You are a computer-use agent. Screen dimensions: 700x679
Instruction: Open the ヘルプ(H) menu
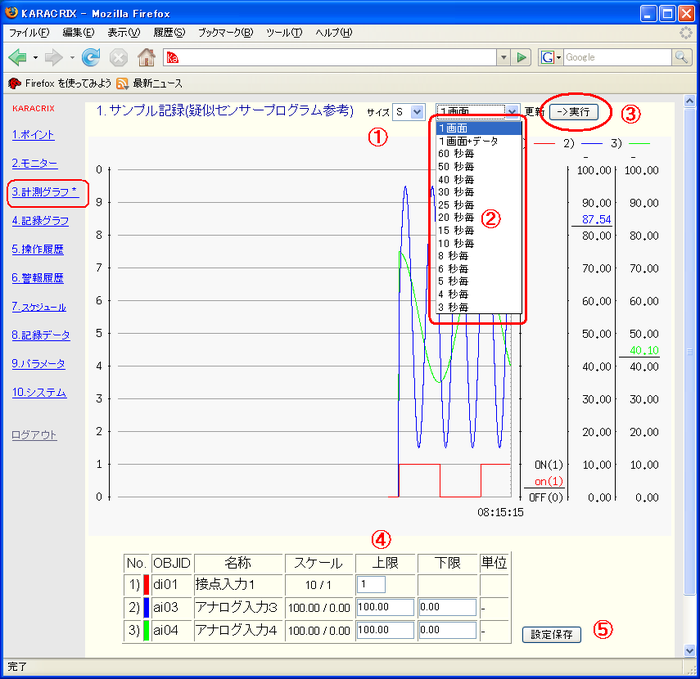click(333, 33)
